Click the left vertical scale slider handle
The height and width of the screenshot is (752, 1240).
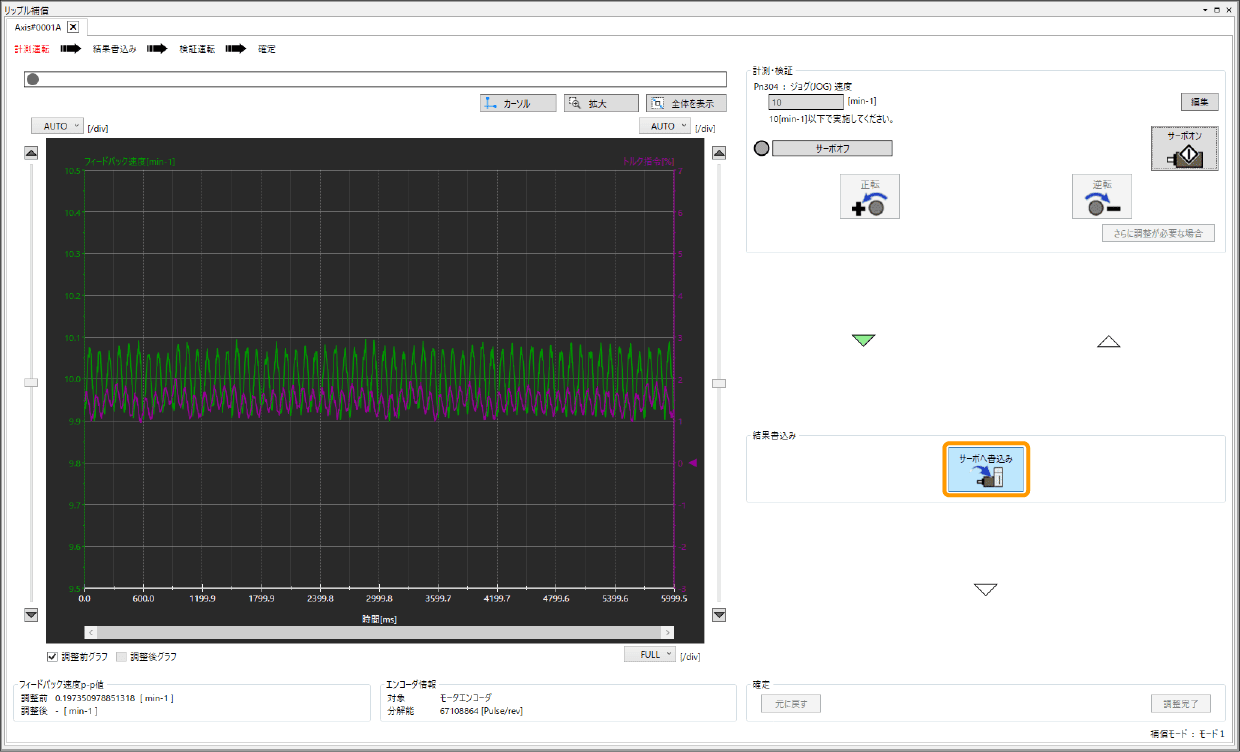(31, 382)
